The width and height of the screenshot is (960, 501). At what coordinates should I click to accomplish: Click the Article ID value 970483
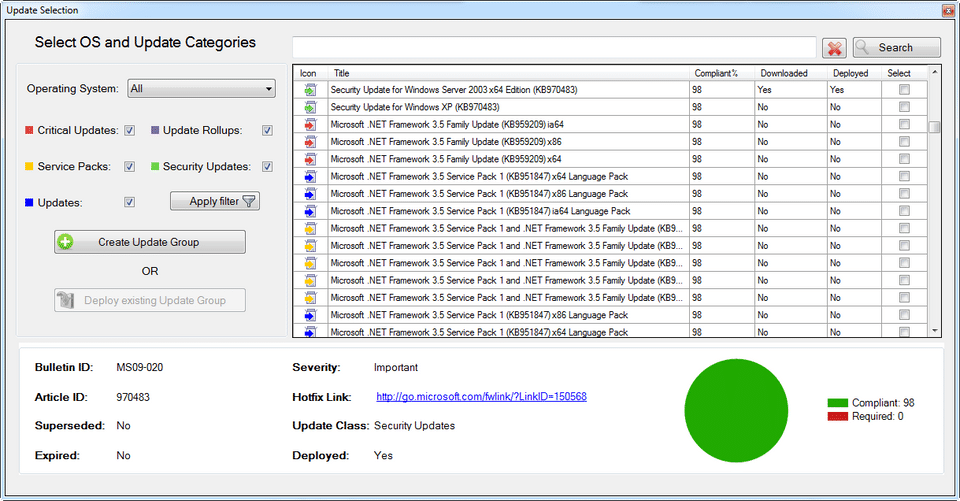(x=133, y=397)
